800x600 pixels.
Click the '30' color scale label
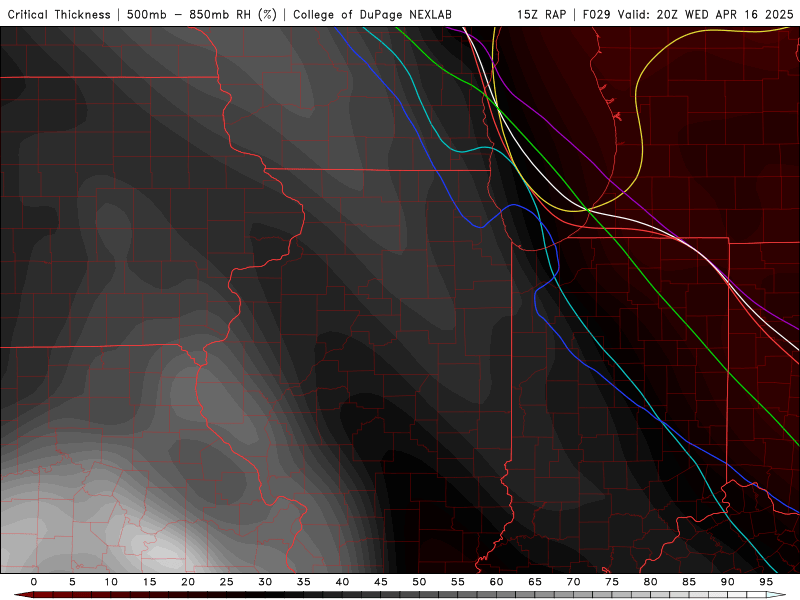pos(265,582)
